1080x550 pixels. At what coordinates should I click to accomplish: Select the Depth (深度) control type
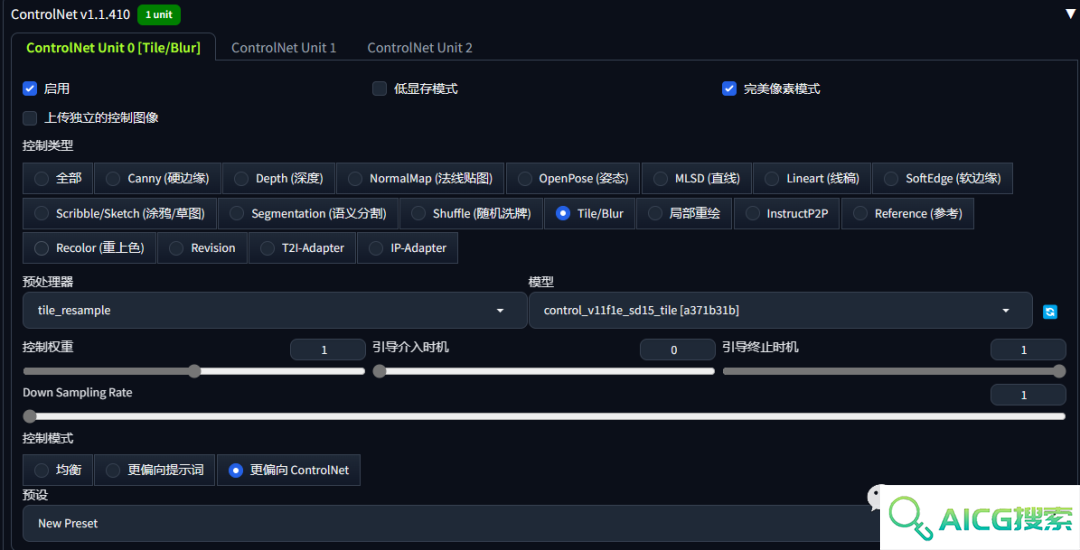278,178
